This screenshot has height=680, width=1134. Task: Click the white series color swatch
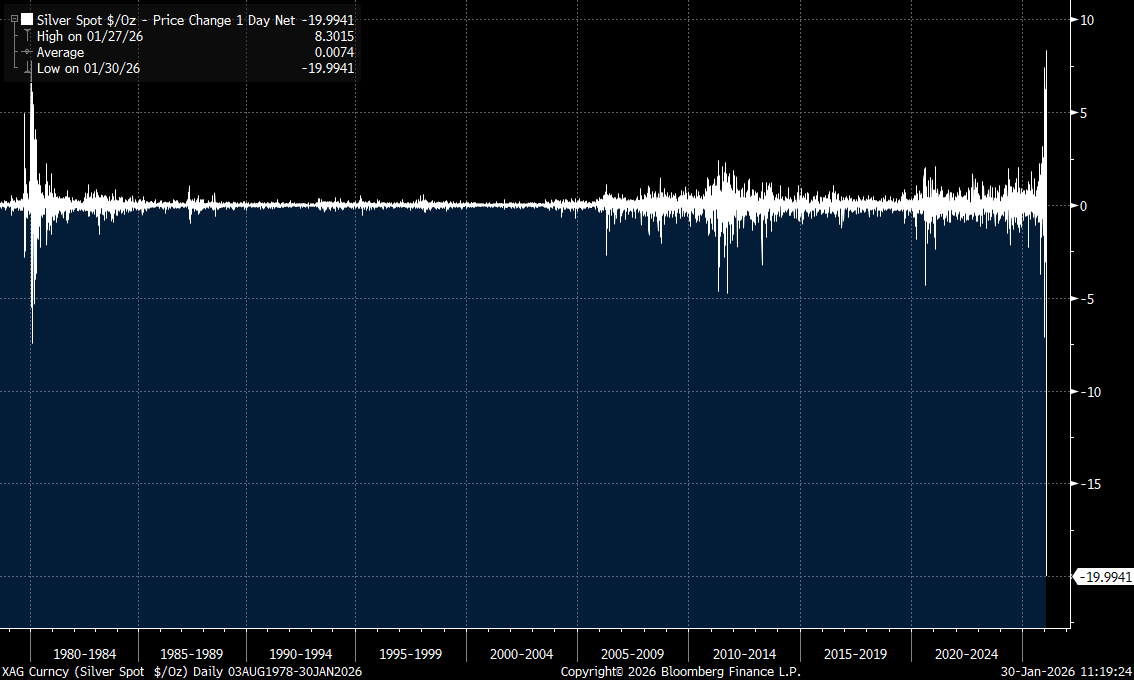pos(27,20)
